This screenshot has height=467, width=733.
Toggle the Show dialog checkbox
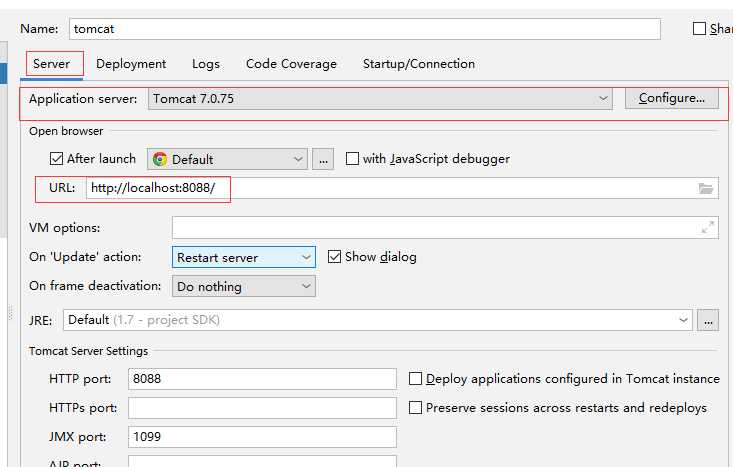[334, 257]
